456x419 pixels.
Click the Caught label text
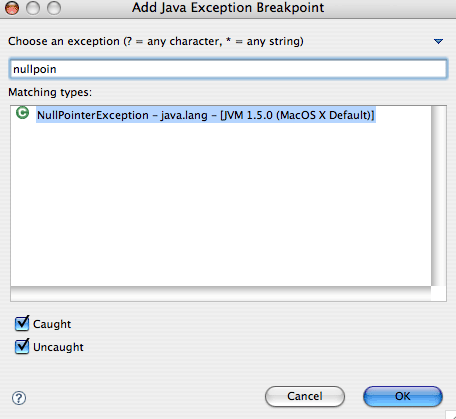coord(52,324)
